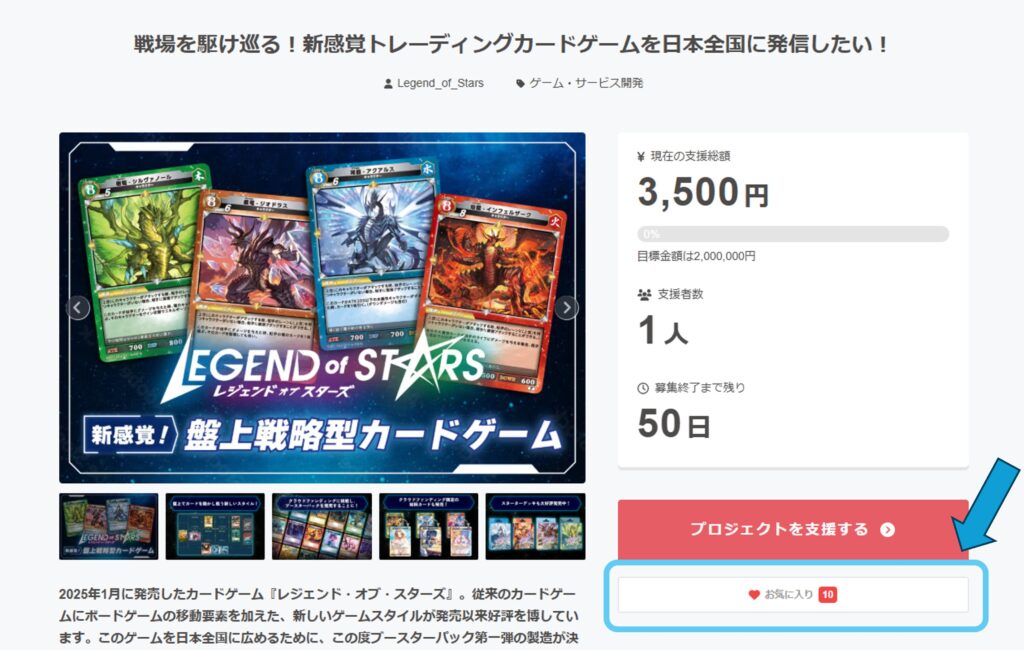The image size is (1024, 650).
Task: Click the heart icon in the favorite button
Action: (x=754, y=594)
